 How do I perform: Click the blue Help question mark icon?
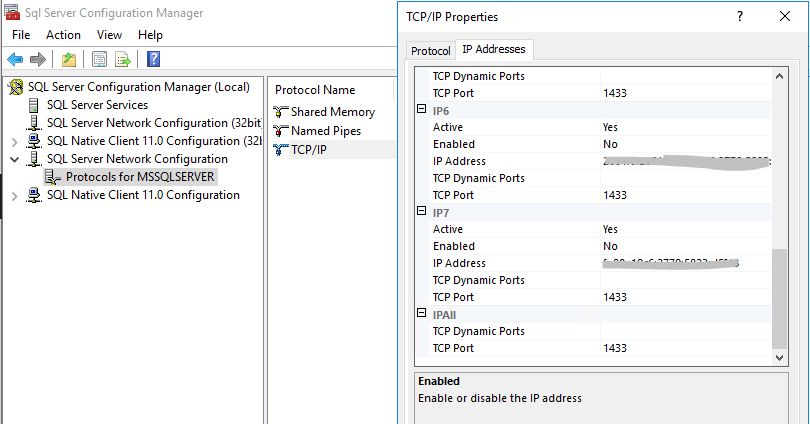click(x=153, y=59)
